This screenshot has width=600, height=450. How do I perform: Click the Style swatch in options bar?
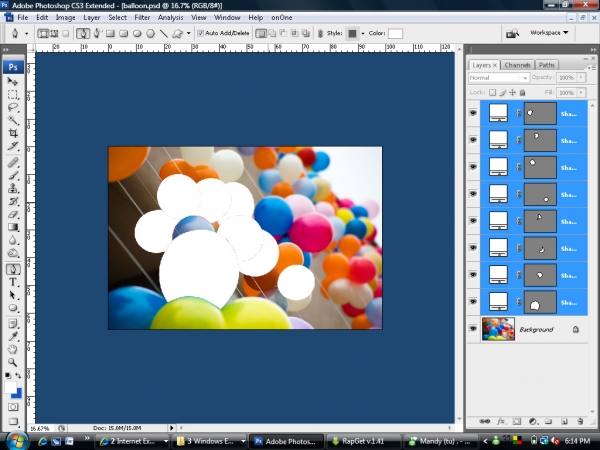coord(352,34)
